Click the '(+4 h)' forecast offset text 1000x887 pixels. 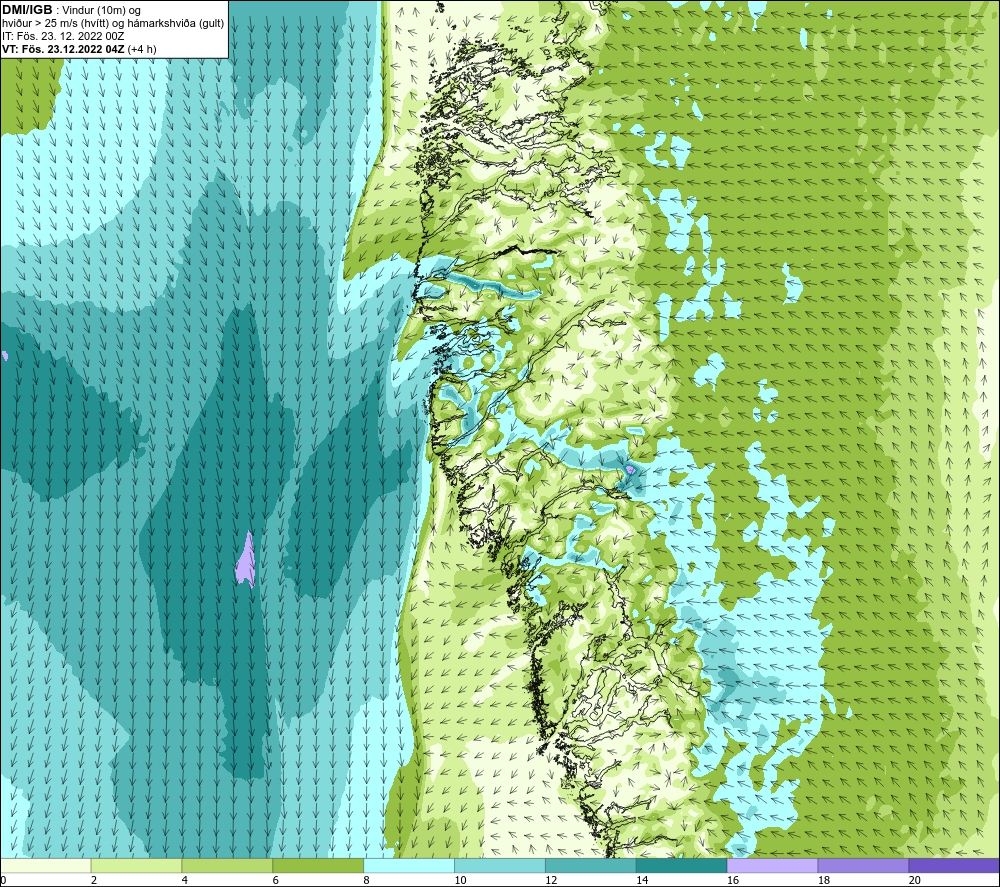point(142,49)
